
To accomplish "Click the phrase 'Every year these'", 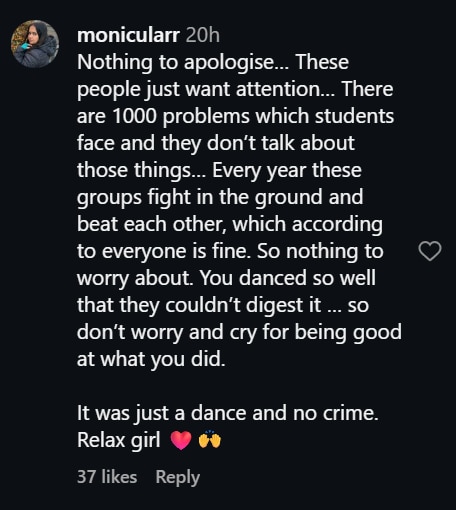I will tap(287, 170).
